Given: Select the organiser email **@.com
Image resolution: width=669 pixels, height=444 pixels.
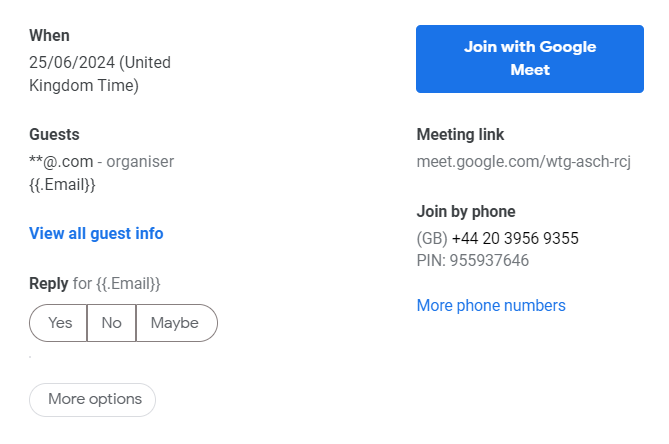Looking at the screenshot, I should click(61, 162).
